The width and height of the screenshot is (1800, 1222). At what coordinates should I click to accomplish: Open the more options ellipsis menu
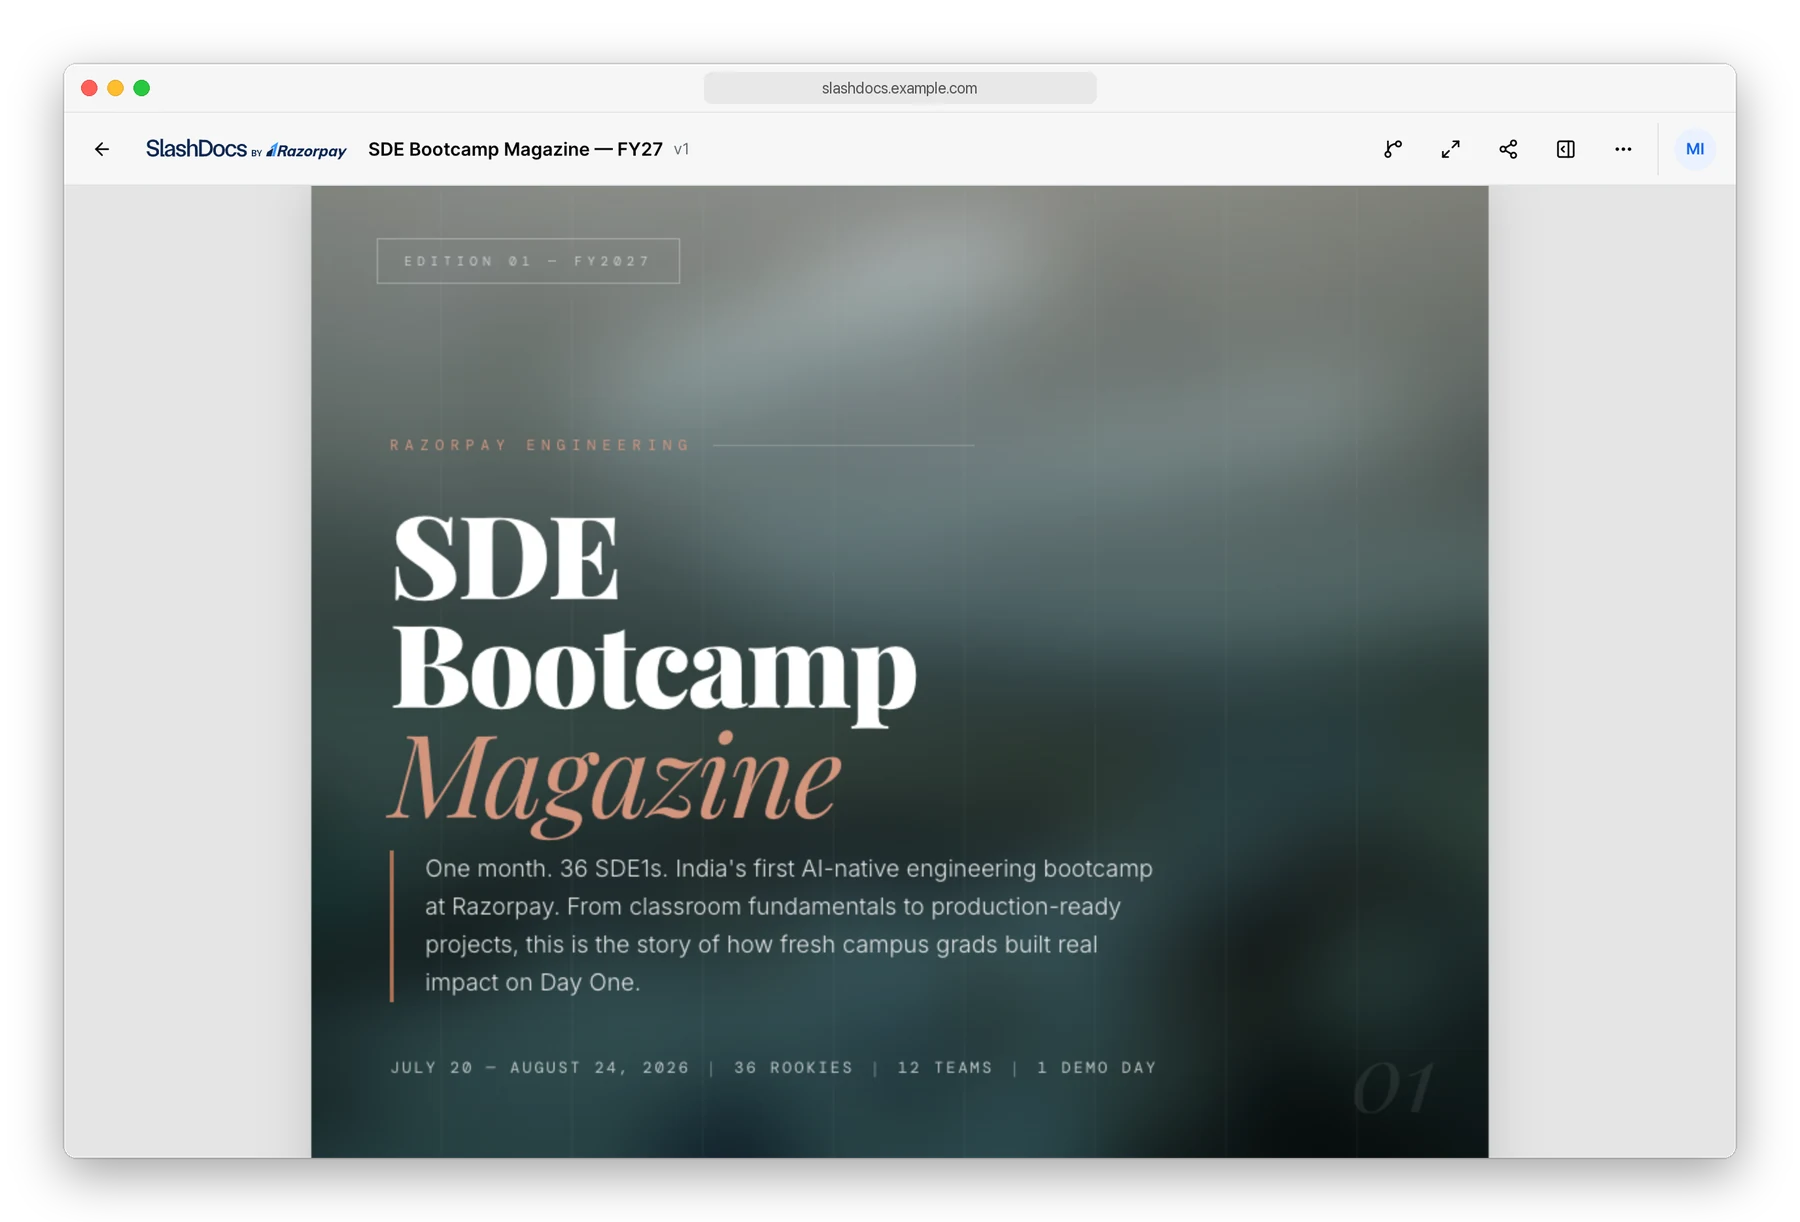point(1623,149)
